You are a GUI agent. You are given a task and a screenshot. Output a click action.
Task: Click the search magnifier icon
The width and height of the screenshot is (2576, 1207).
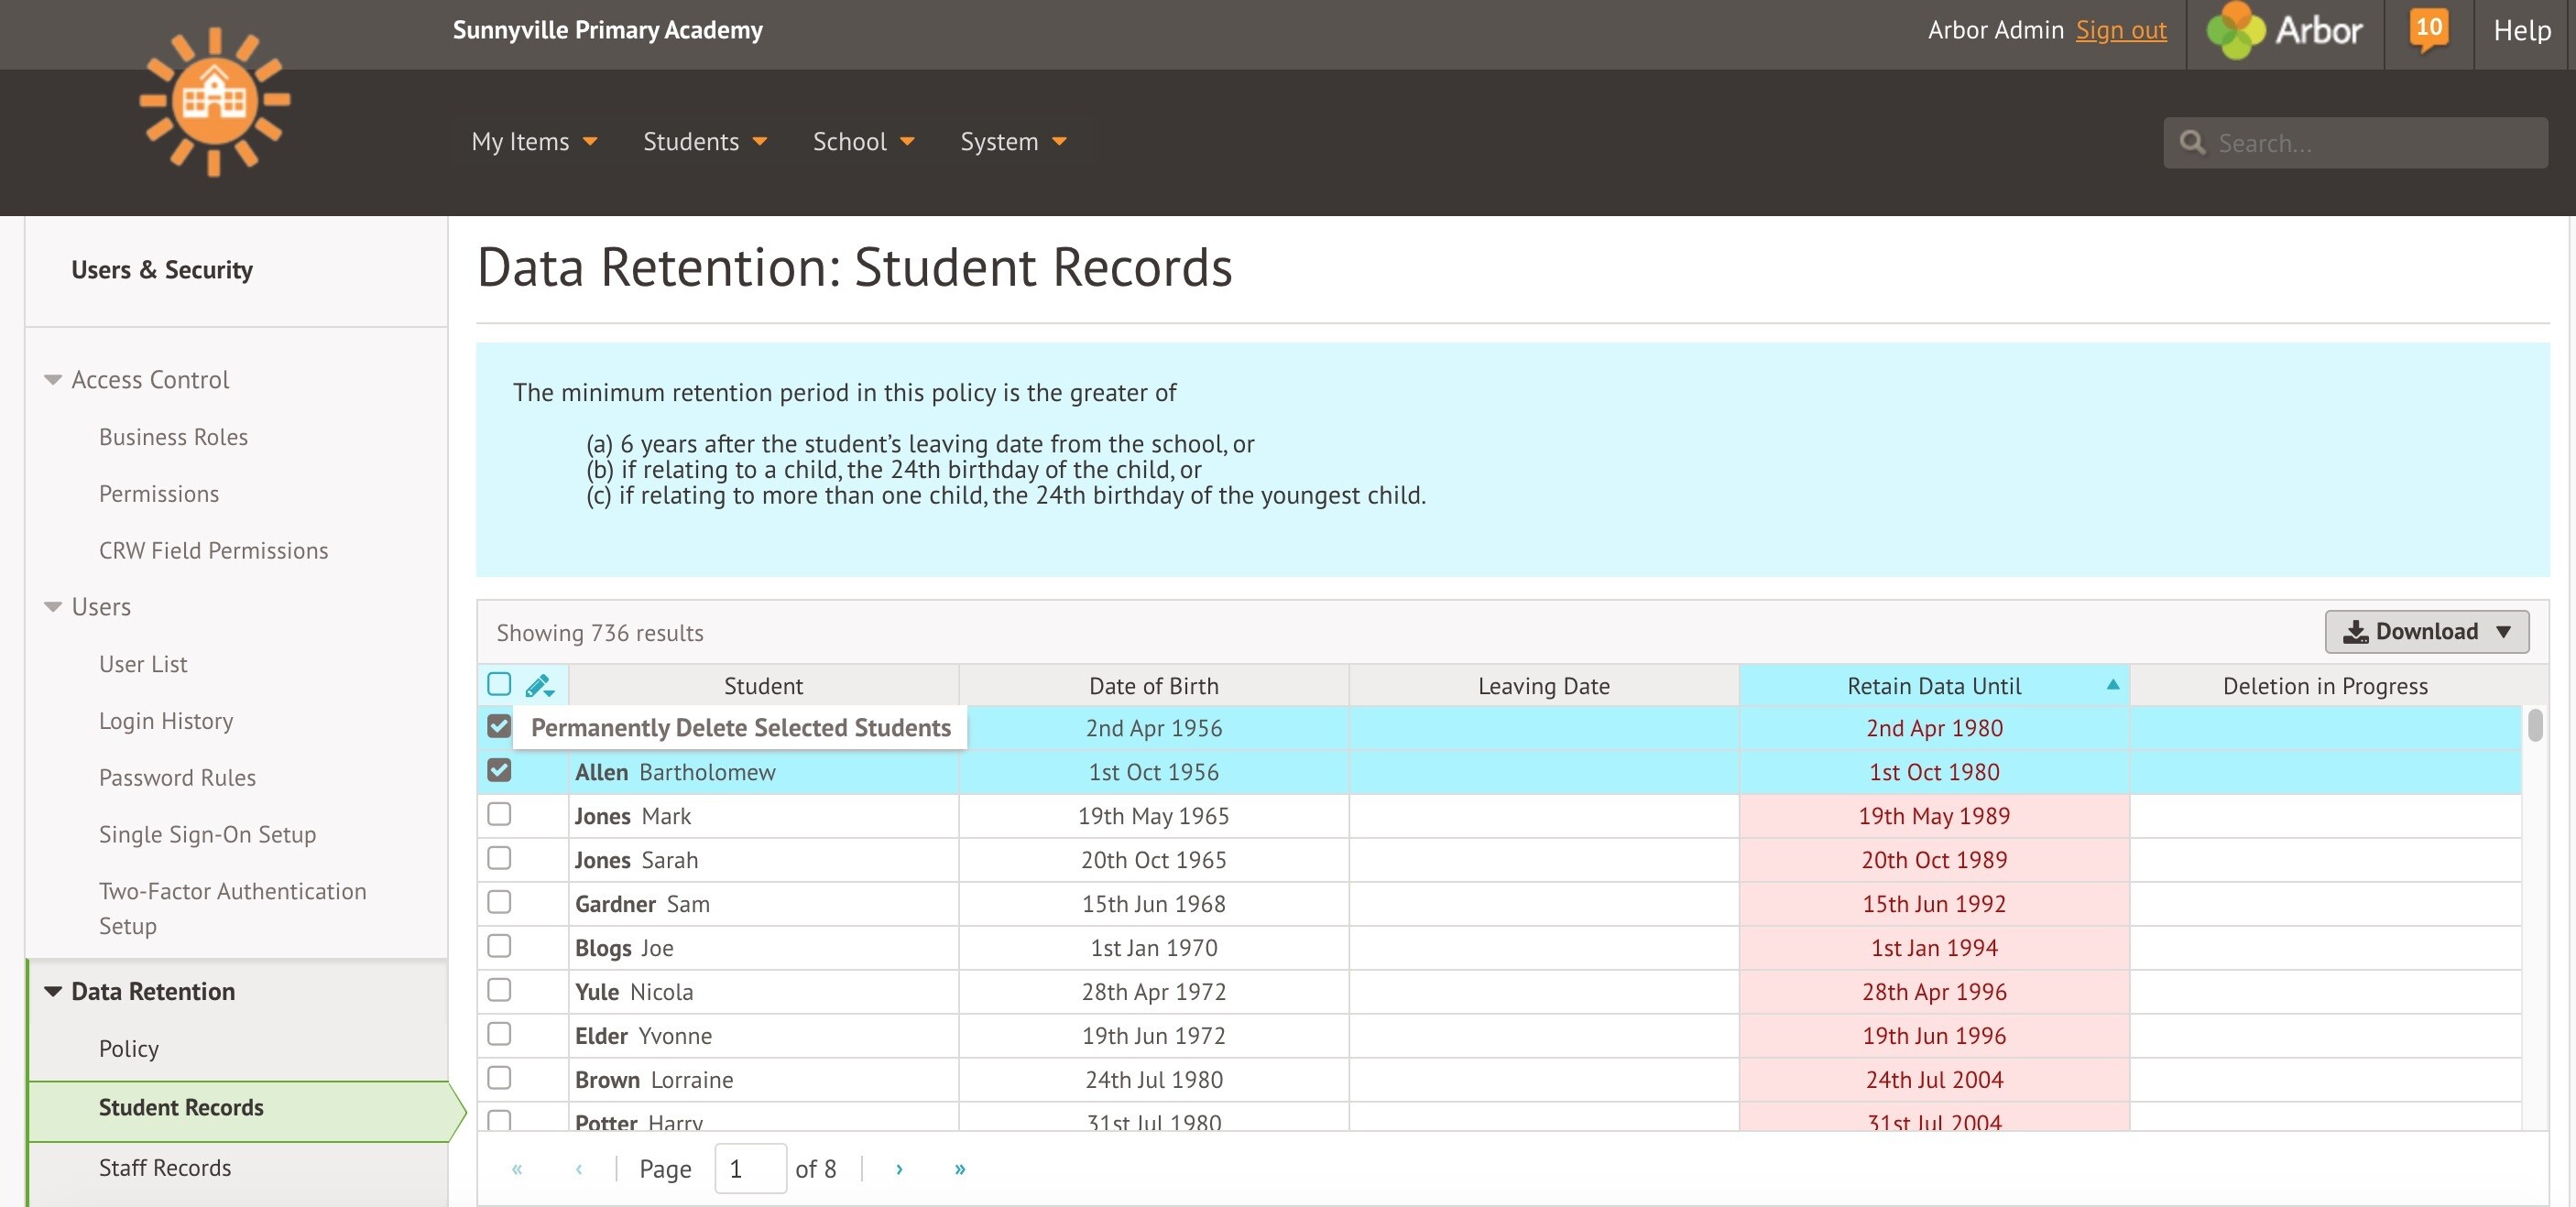tap(2193, 142)
